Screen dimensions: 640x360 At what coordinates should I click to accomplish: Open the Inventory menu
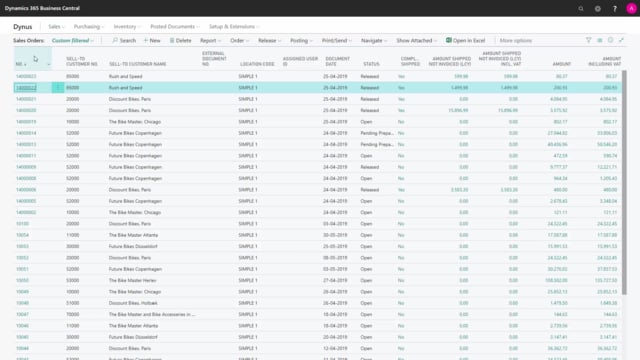[x=127, y=27]
